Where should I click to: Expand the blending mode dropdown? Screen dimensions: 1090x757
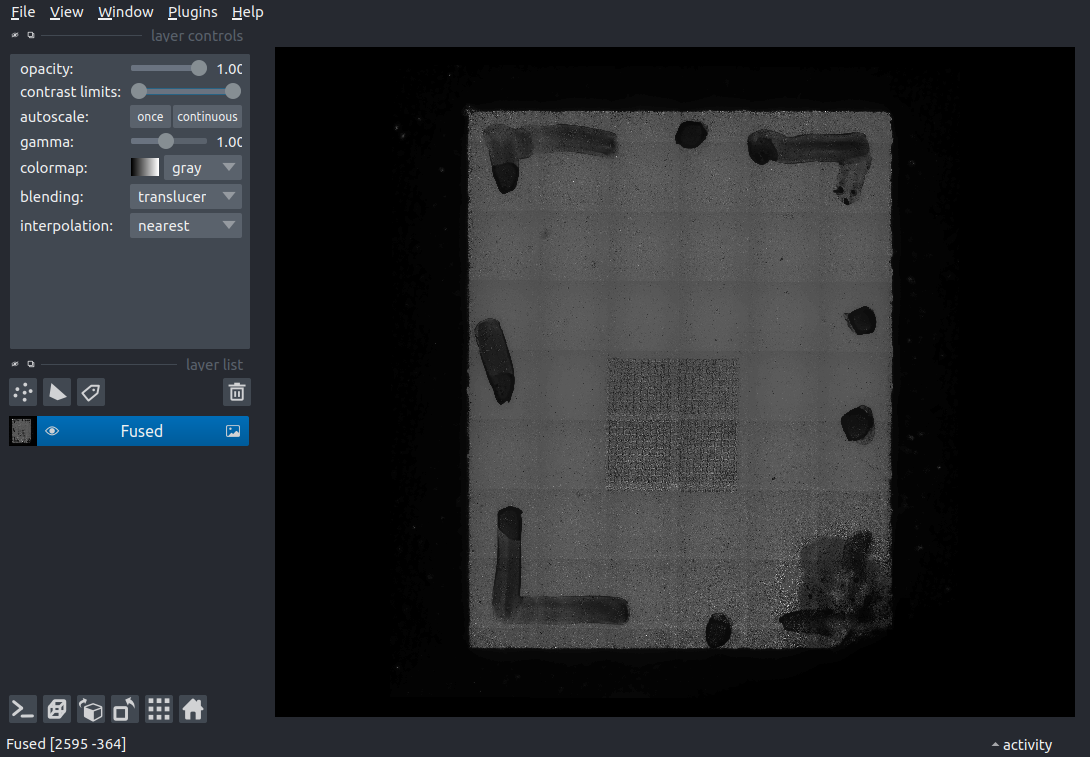click(x=186, y=197)
